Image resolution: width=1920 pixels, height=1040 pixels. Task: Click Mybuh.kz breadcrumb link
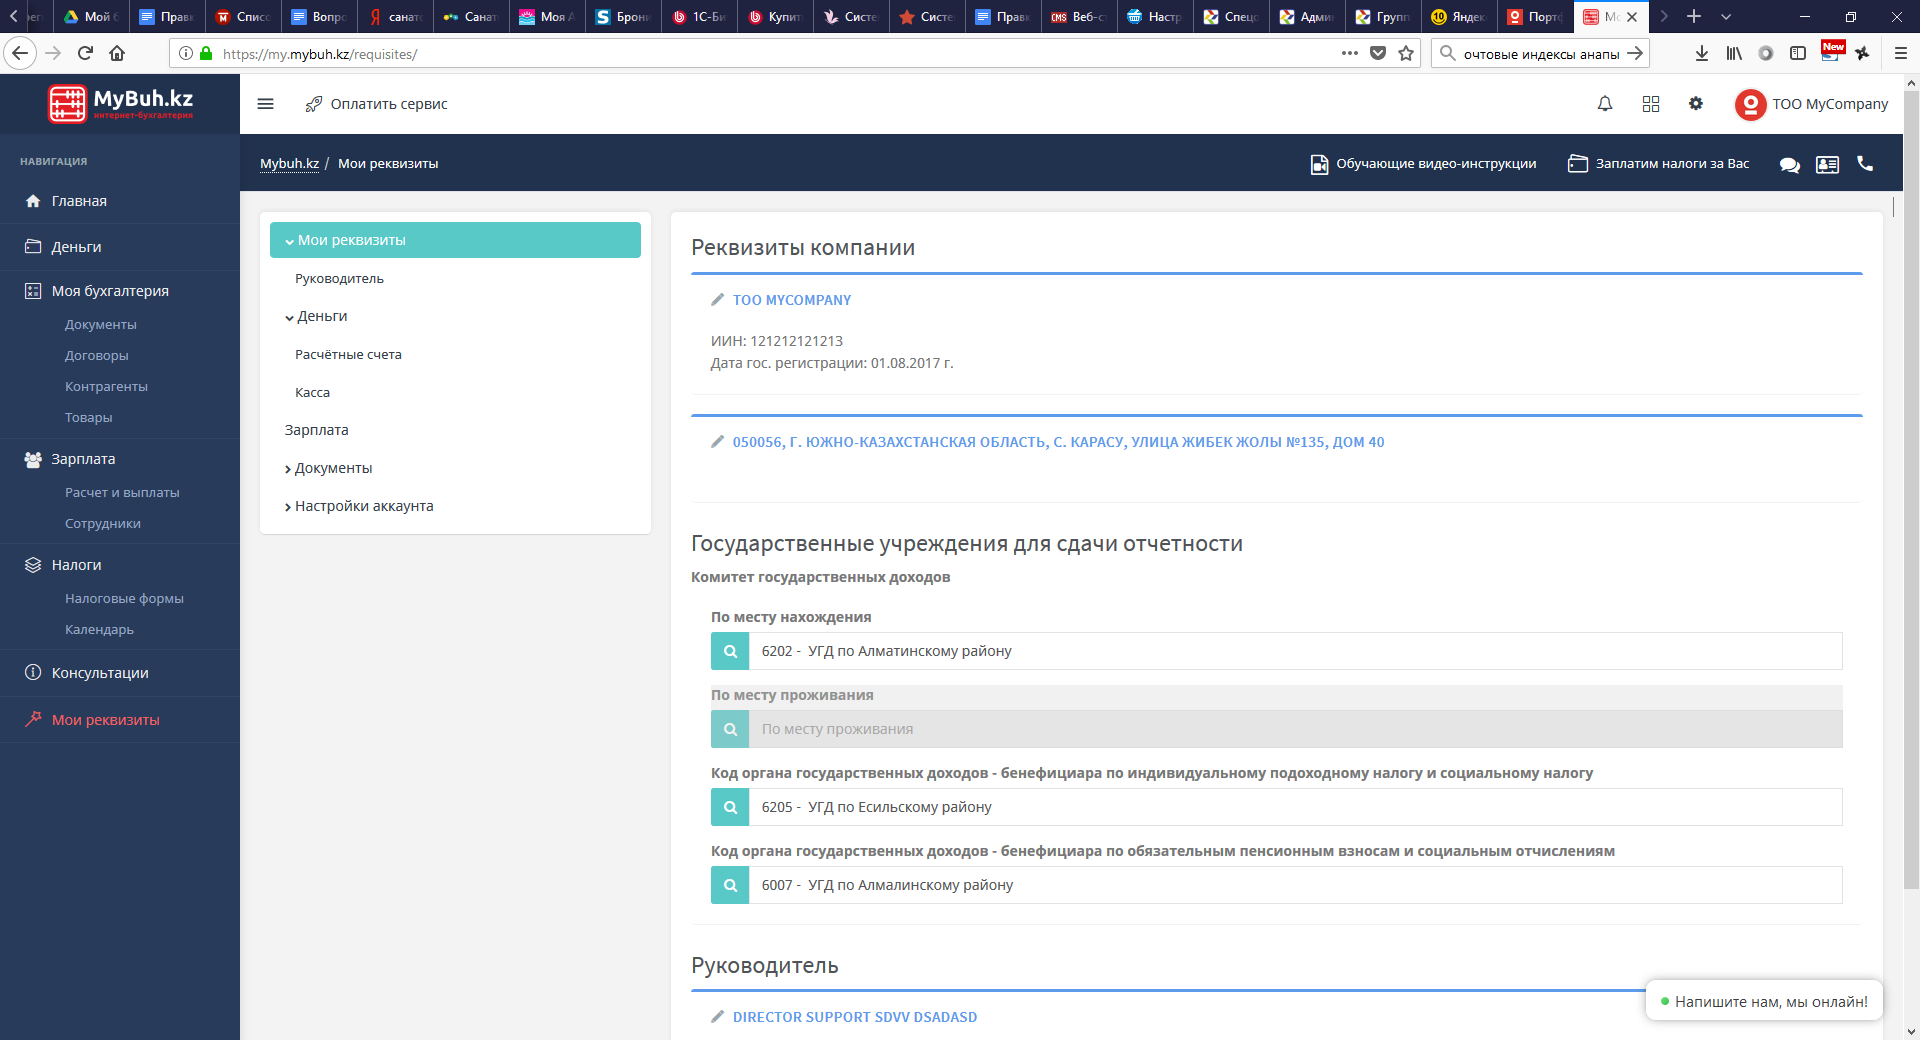click(x=289, y=164)
